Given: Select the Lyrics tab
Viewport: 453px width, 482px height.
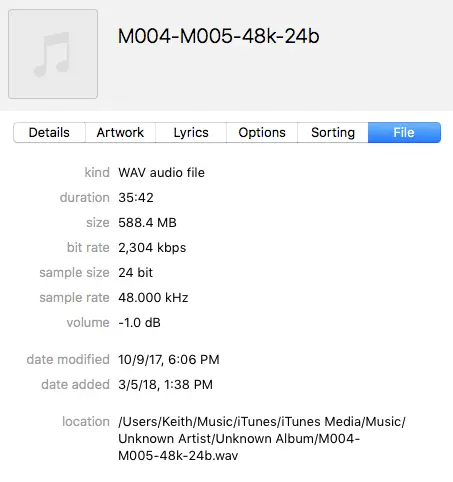Looking at the screenshot, I should (x=191, y=133).
